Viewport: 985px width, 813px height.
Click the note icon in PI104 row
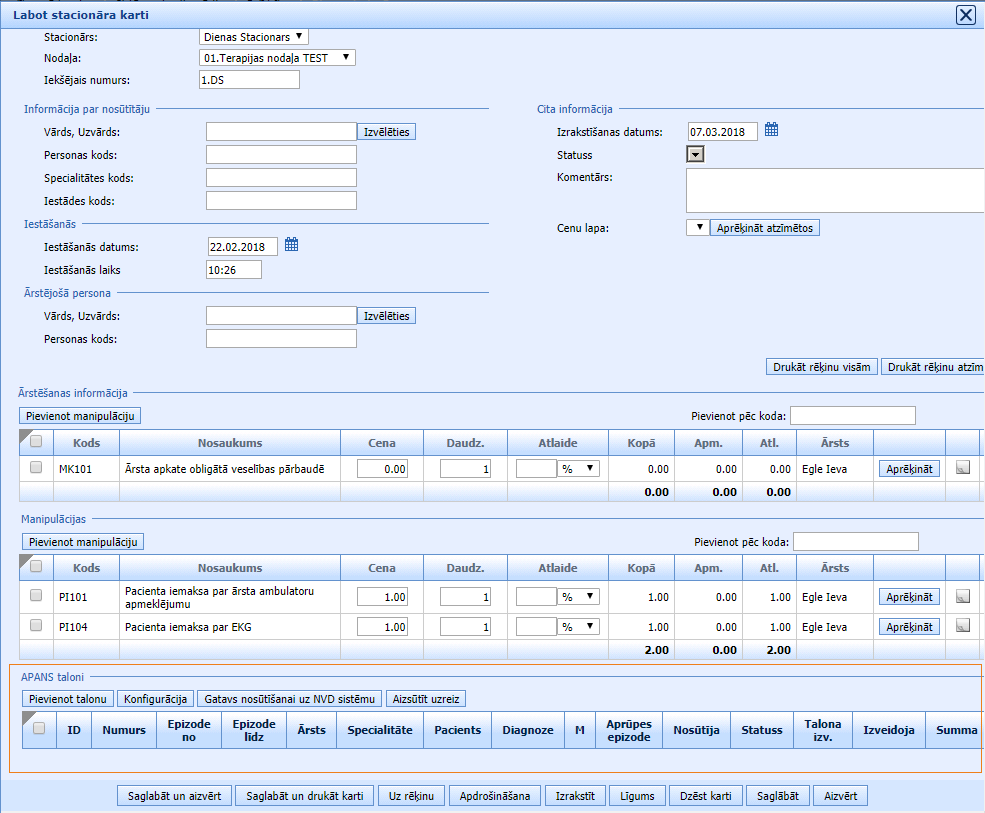(962, 626)
